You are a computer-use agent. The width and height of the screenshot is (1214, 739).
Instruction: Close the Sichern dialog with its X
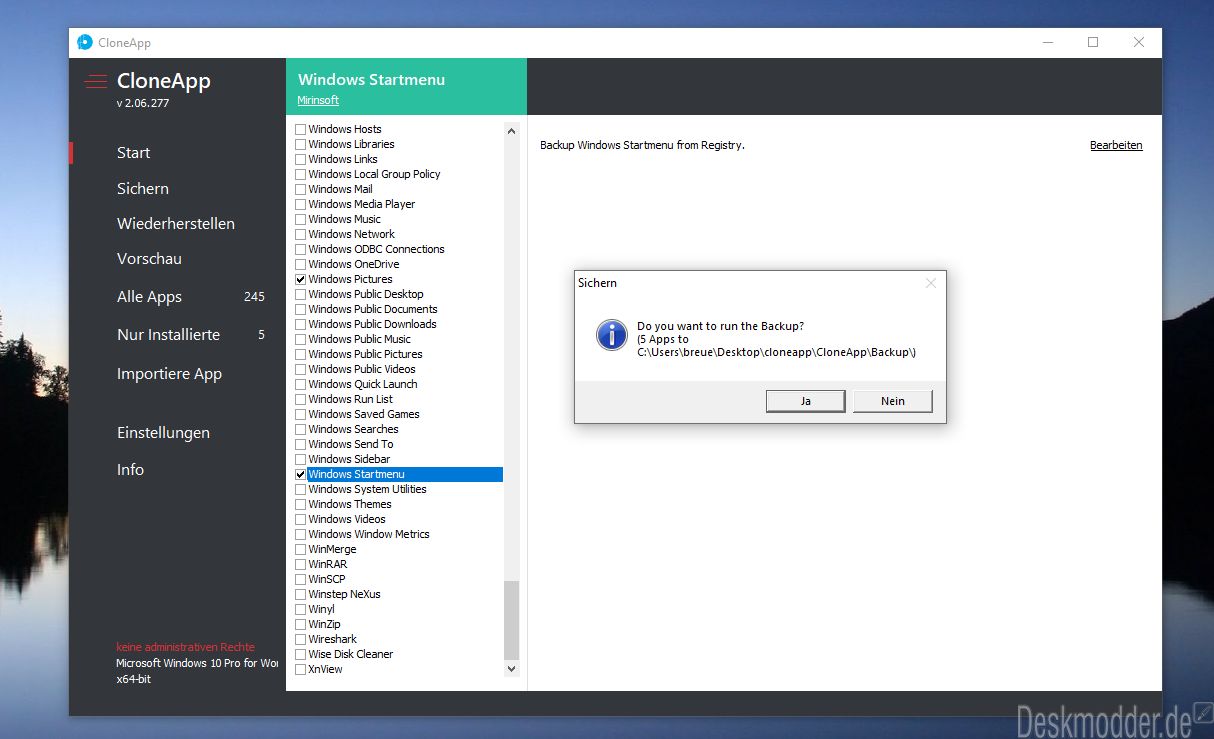click(x=931, y=283)
